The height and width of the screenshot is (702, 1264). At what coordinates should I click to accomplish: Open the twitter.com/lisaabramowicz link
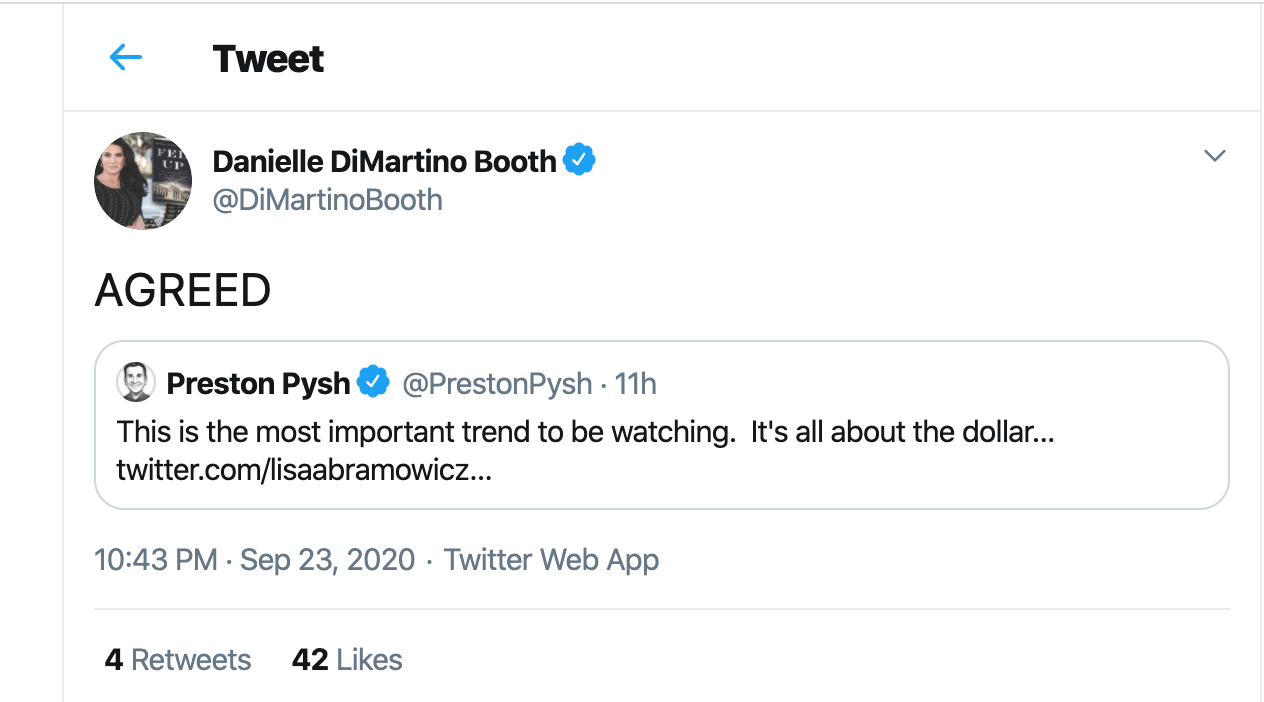tap(304, 470)
